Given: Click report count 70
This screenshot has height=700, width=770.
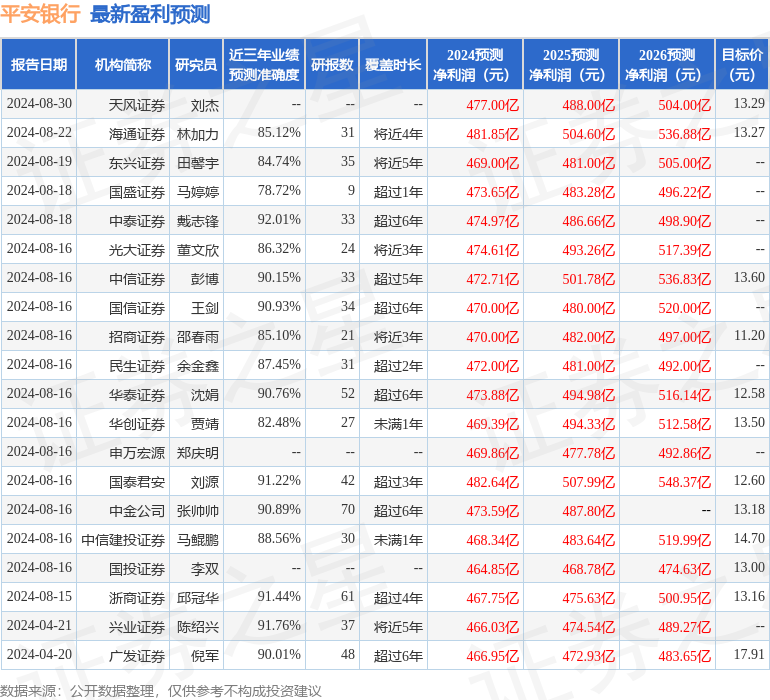Looking at the screenshot, I should click(x=348, y=509).
